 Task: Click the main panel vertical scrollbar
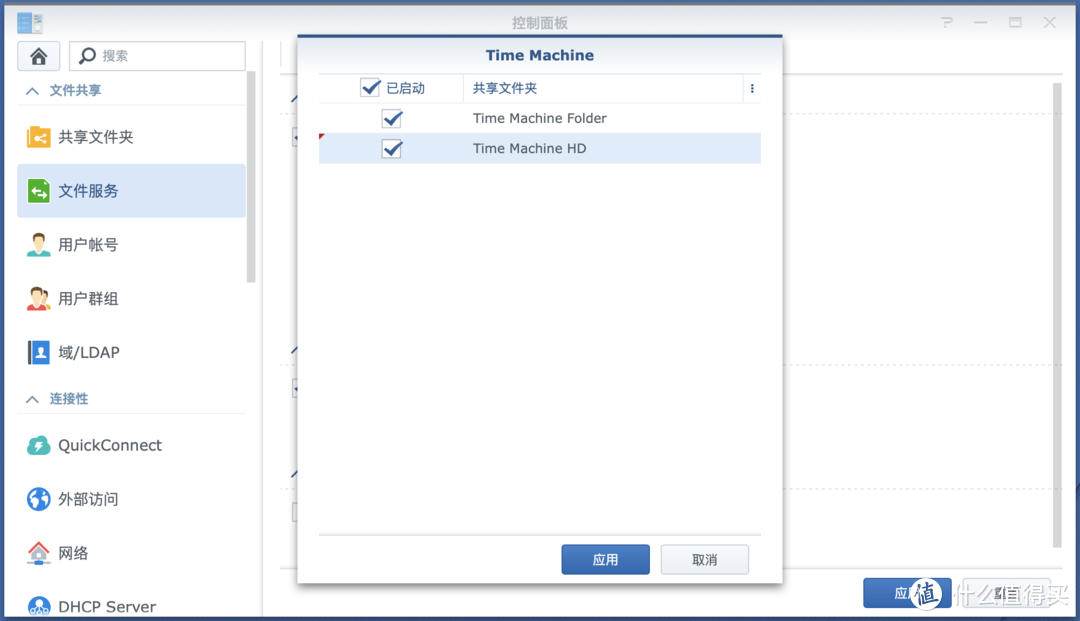click(x=1057, y=315)
